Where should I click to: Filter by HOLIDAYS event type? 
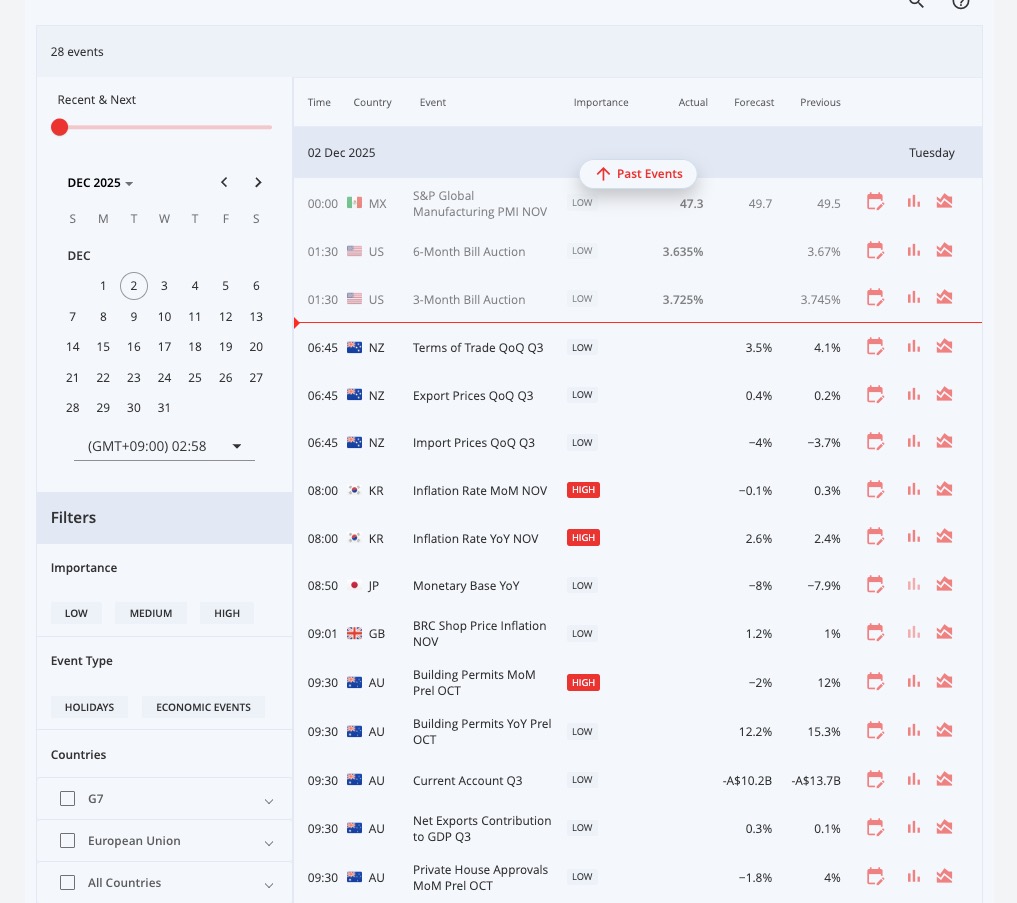(89, 707)
